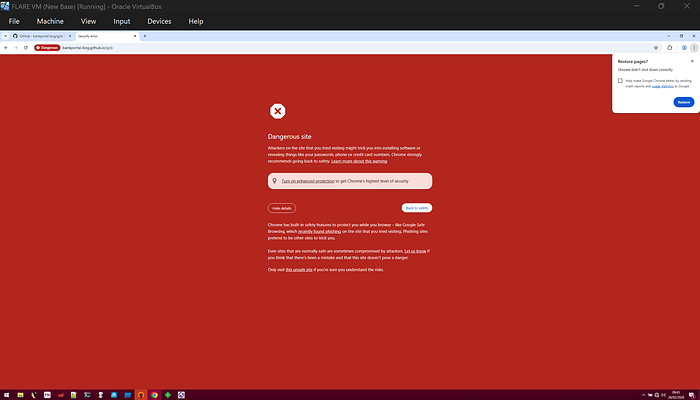
Task: Click the taskbar clock and date
Action: click(678, 395)
